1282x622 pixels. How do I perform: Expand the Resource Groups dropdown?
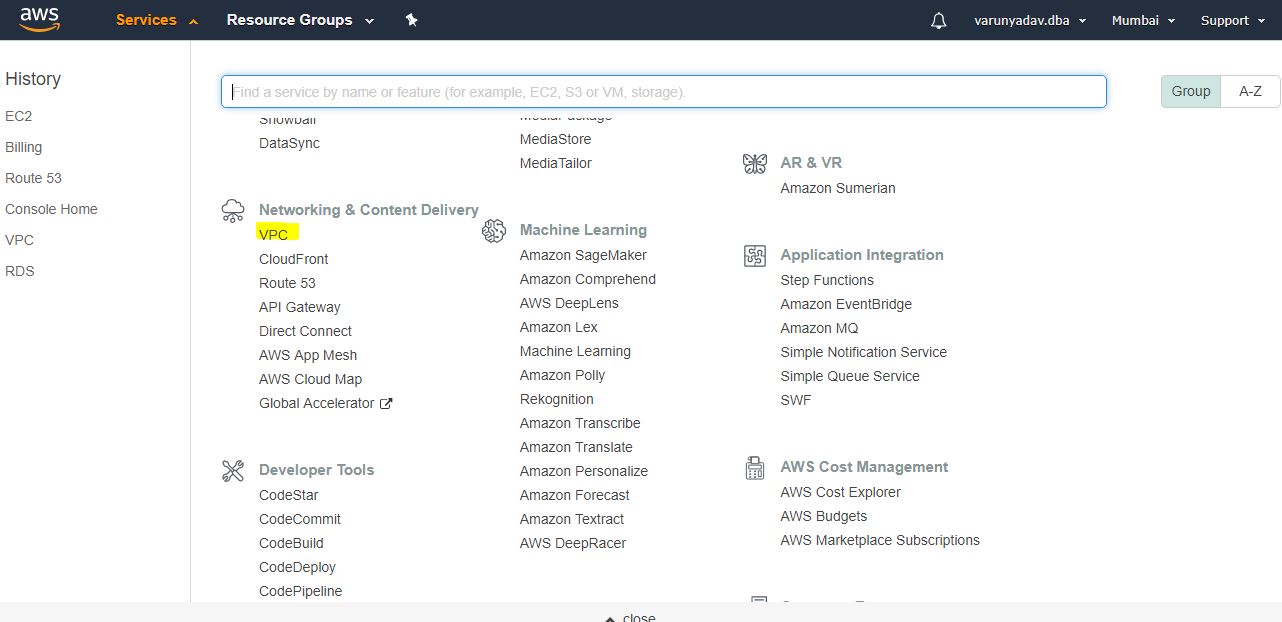[300, 20]
